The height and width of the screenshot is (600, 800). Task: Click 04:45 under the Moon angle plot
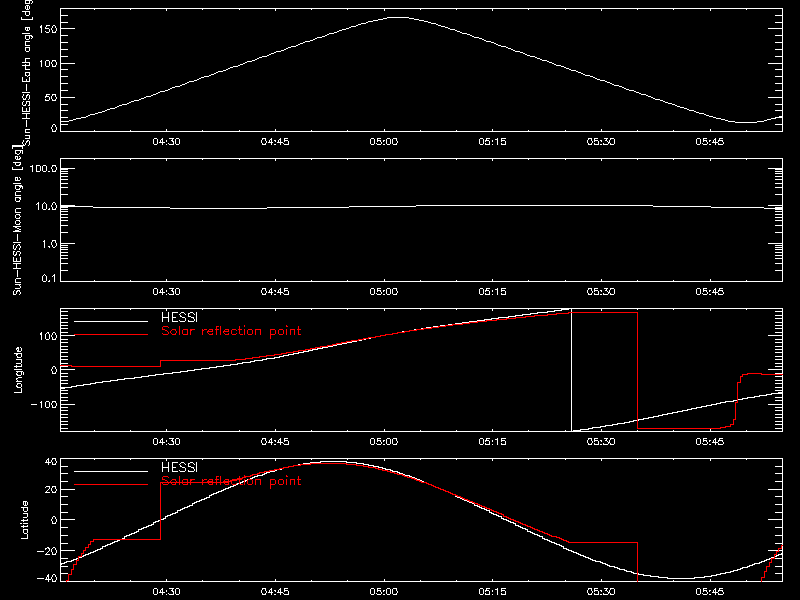pyautogui.click(x=275, y=292)
